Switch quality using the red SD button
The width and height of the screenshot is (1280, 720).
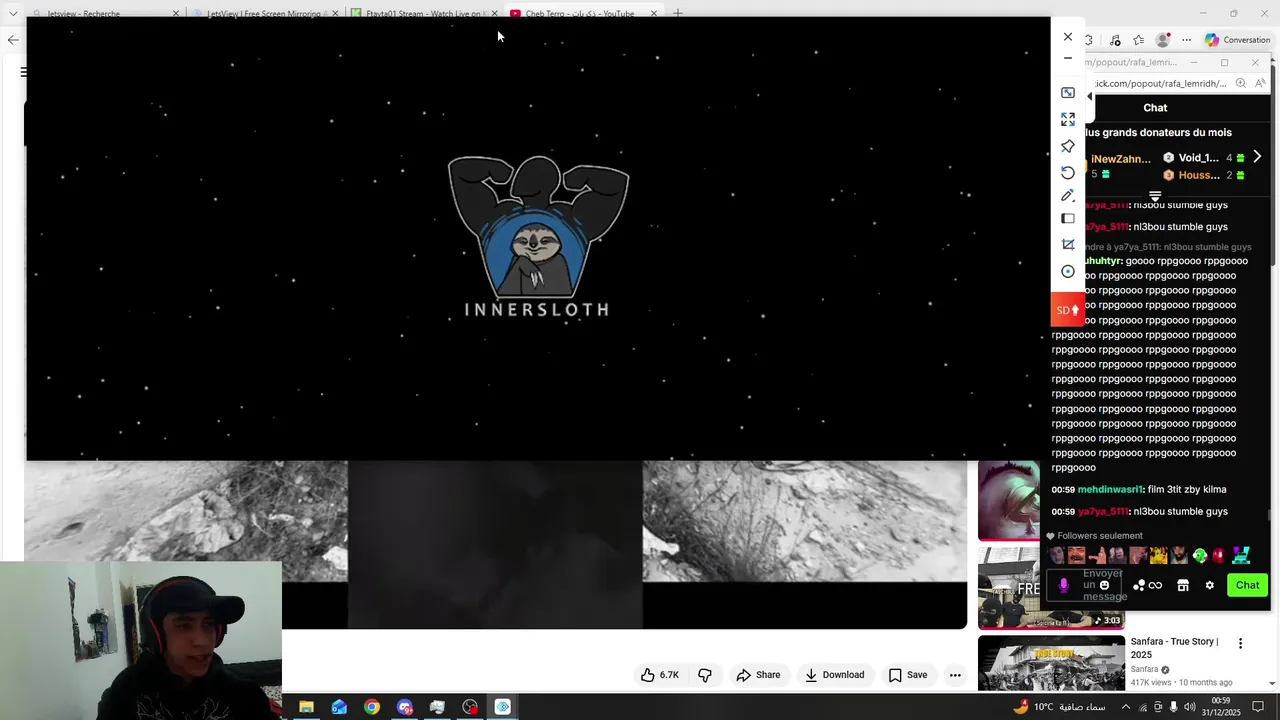(1067, 310)
